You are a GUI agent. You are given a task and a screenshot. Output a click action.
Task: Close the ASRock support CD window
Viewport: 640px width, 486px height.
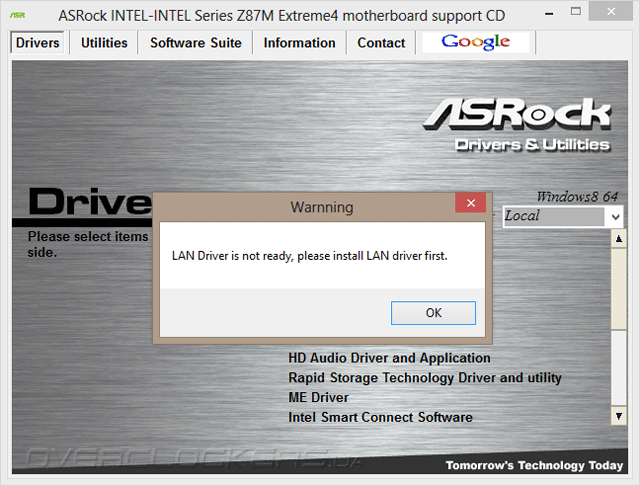pos(611,12)
